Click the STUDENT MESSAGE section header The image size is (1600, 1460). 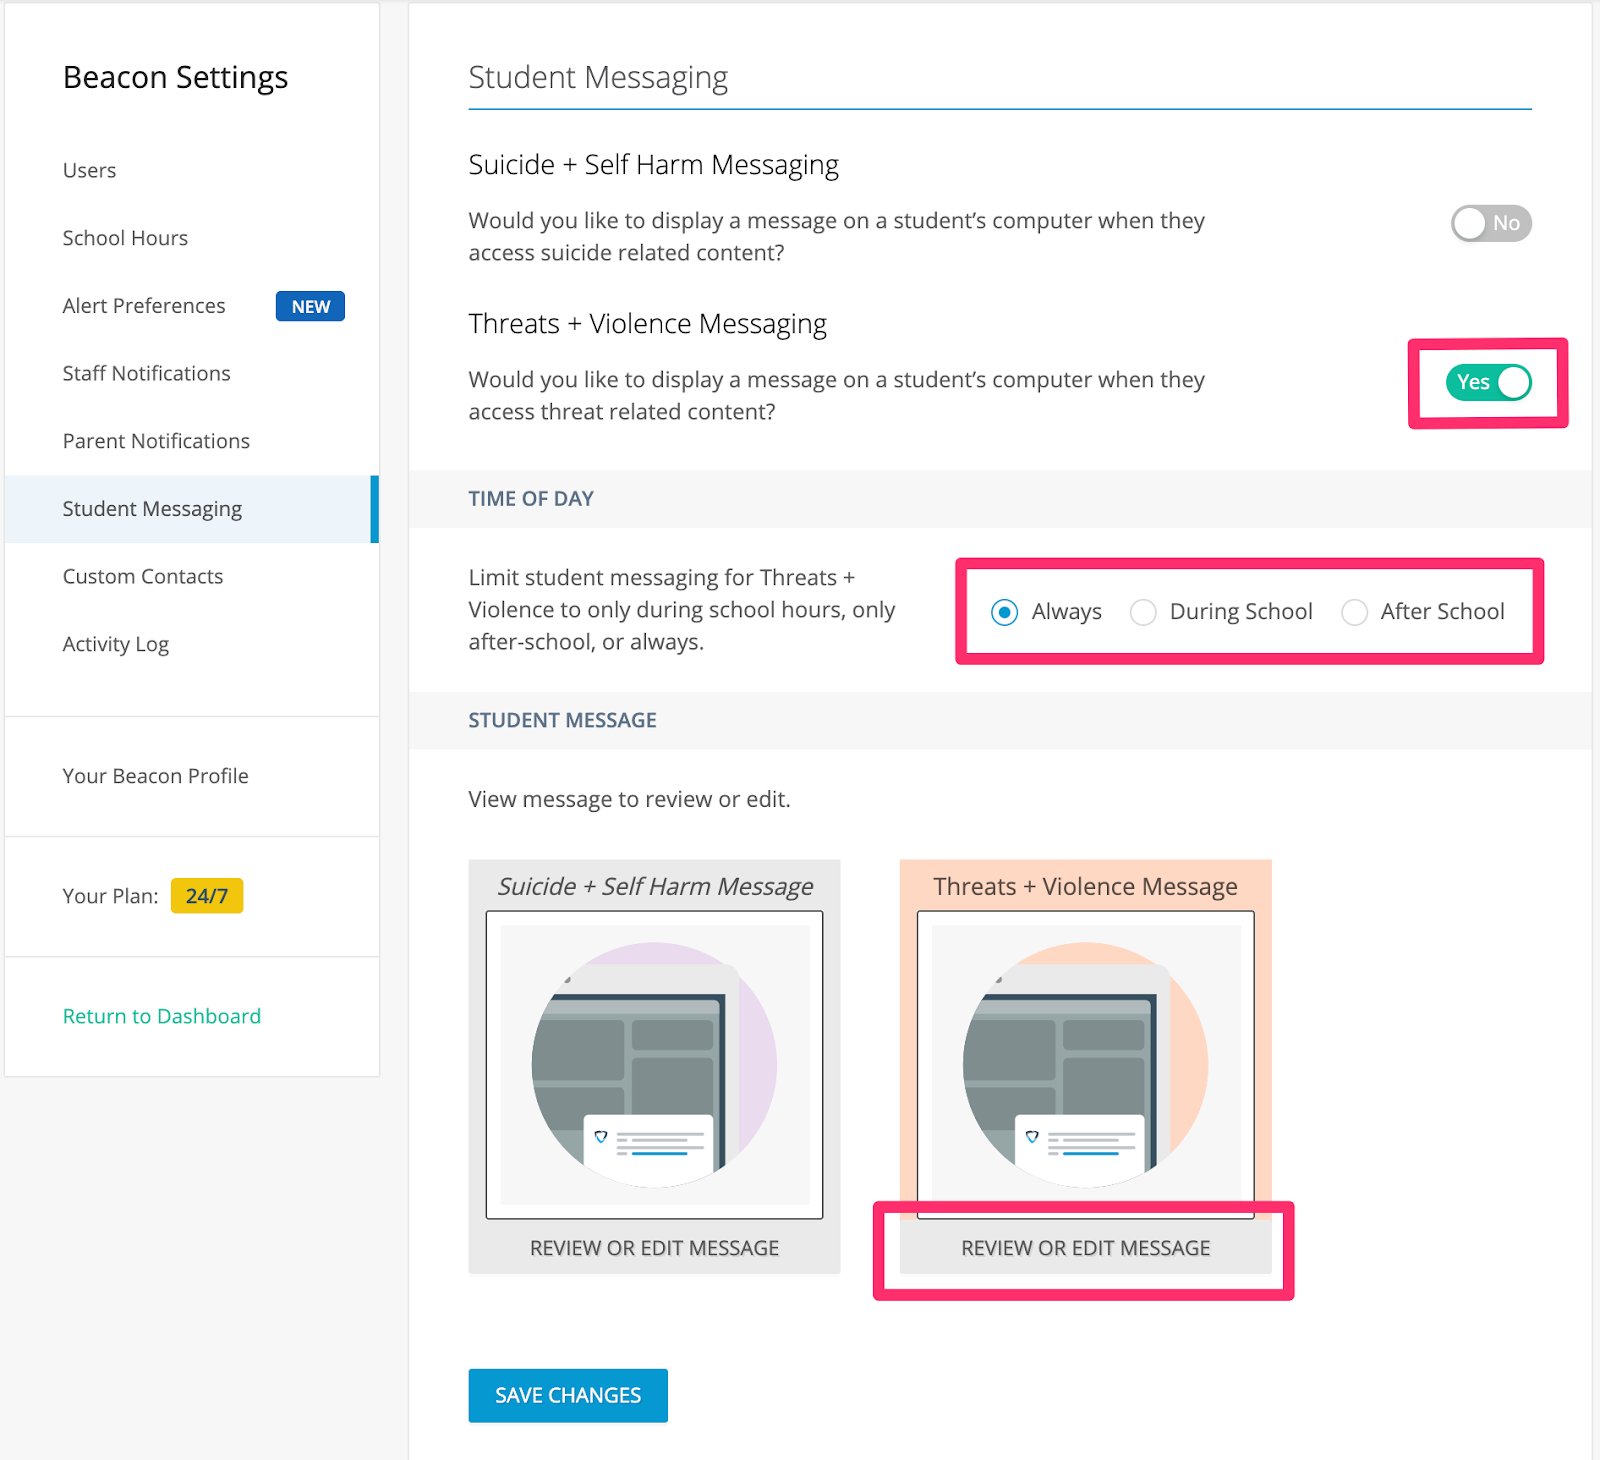[562, 721]
